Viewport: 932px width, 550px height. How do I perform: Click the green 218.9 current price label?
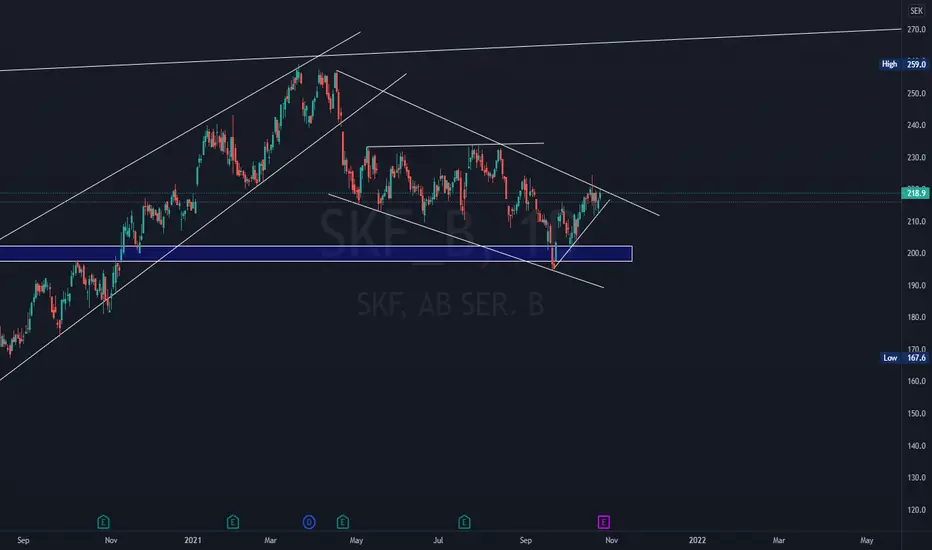coord(916,193)
